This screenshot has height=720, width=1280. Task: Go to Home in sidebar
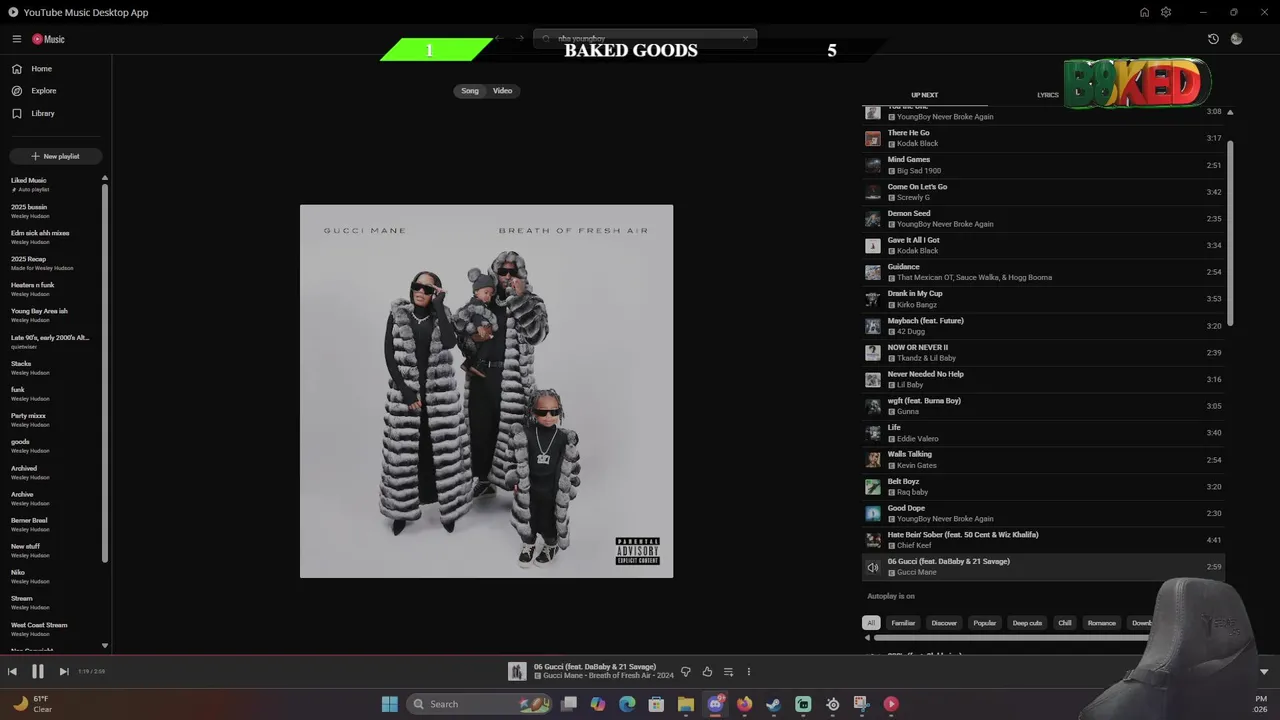click(41, 69)
